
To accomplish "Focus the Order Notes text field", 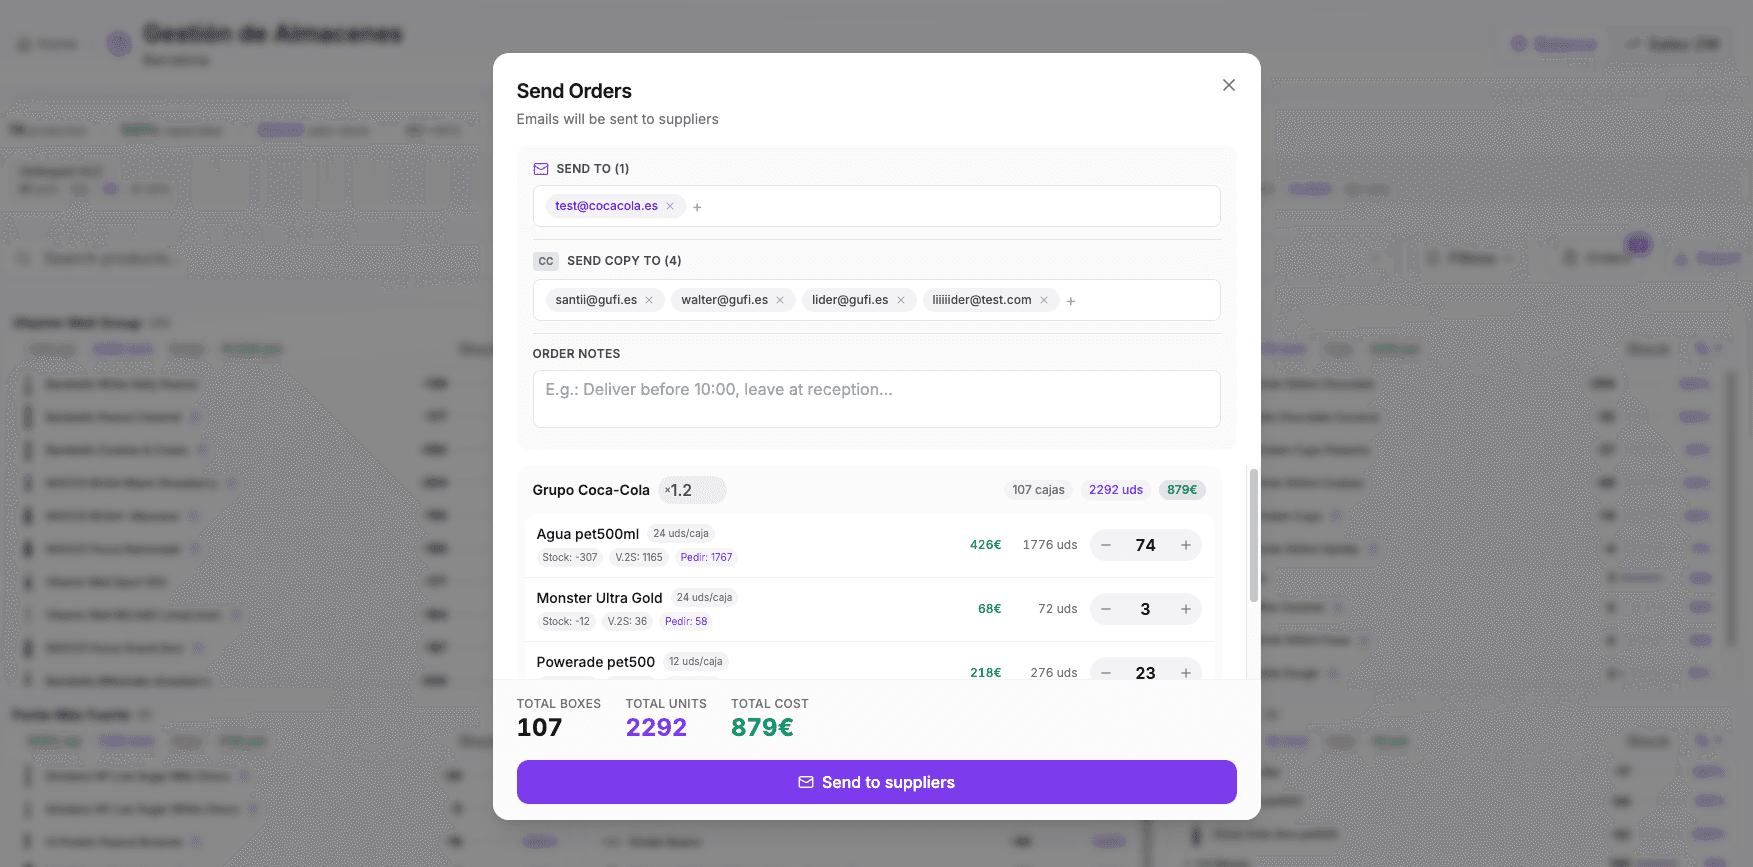I will tap(876, 399).
